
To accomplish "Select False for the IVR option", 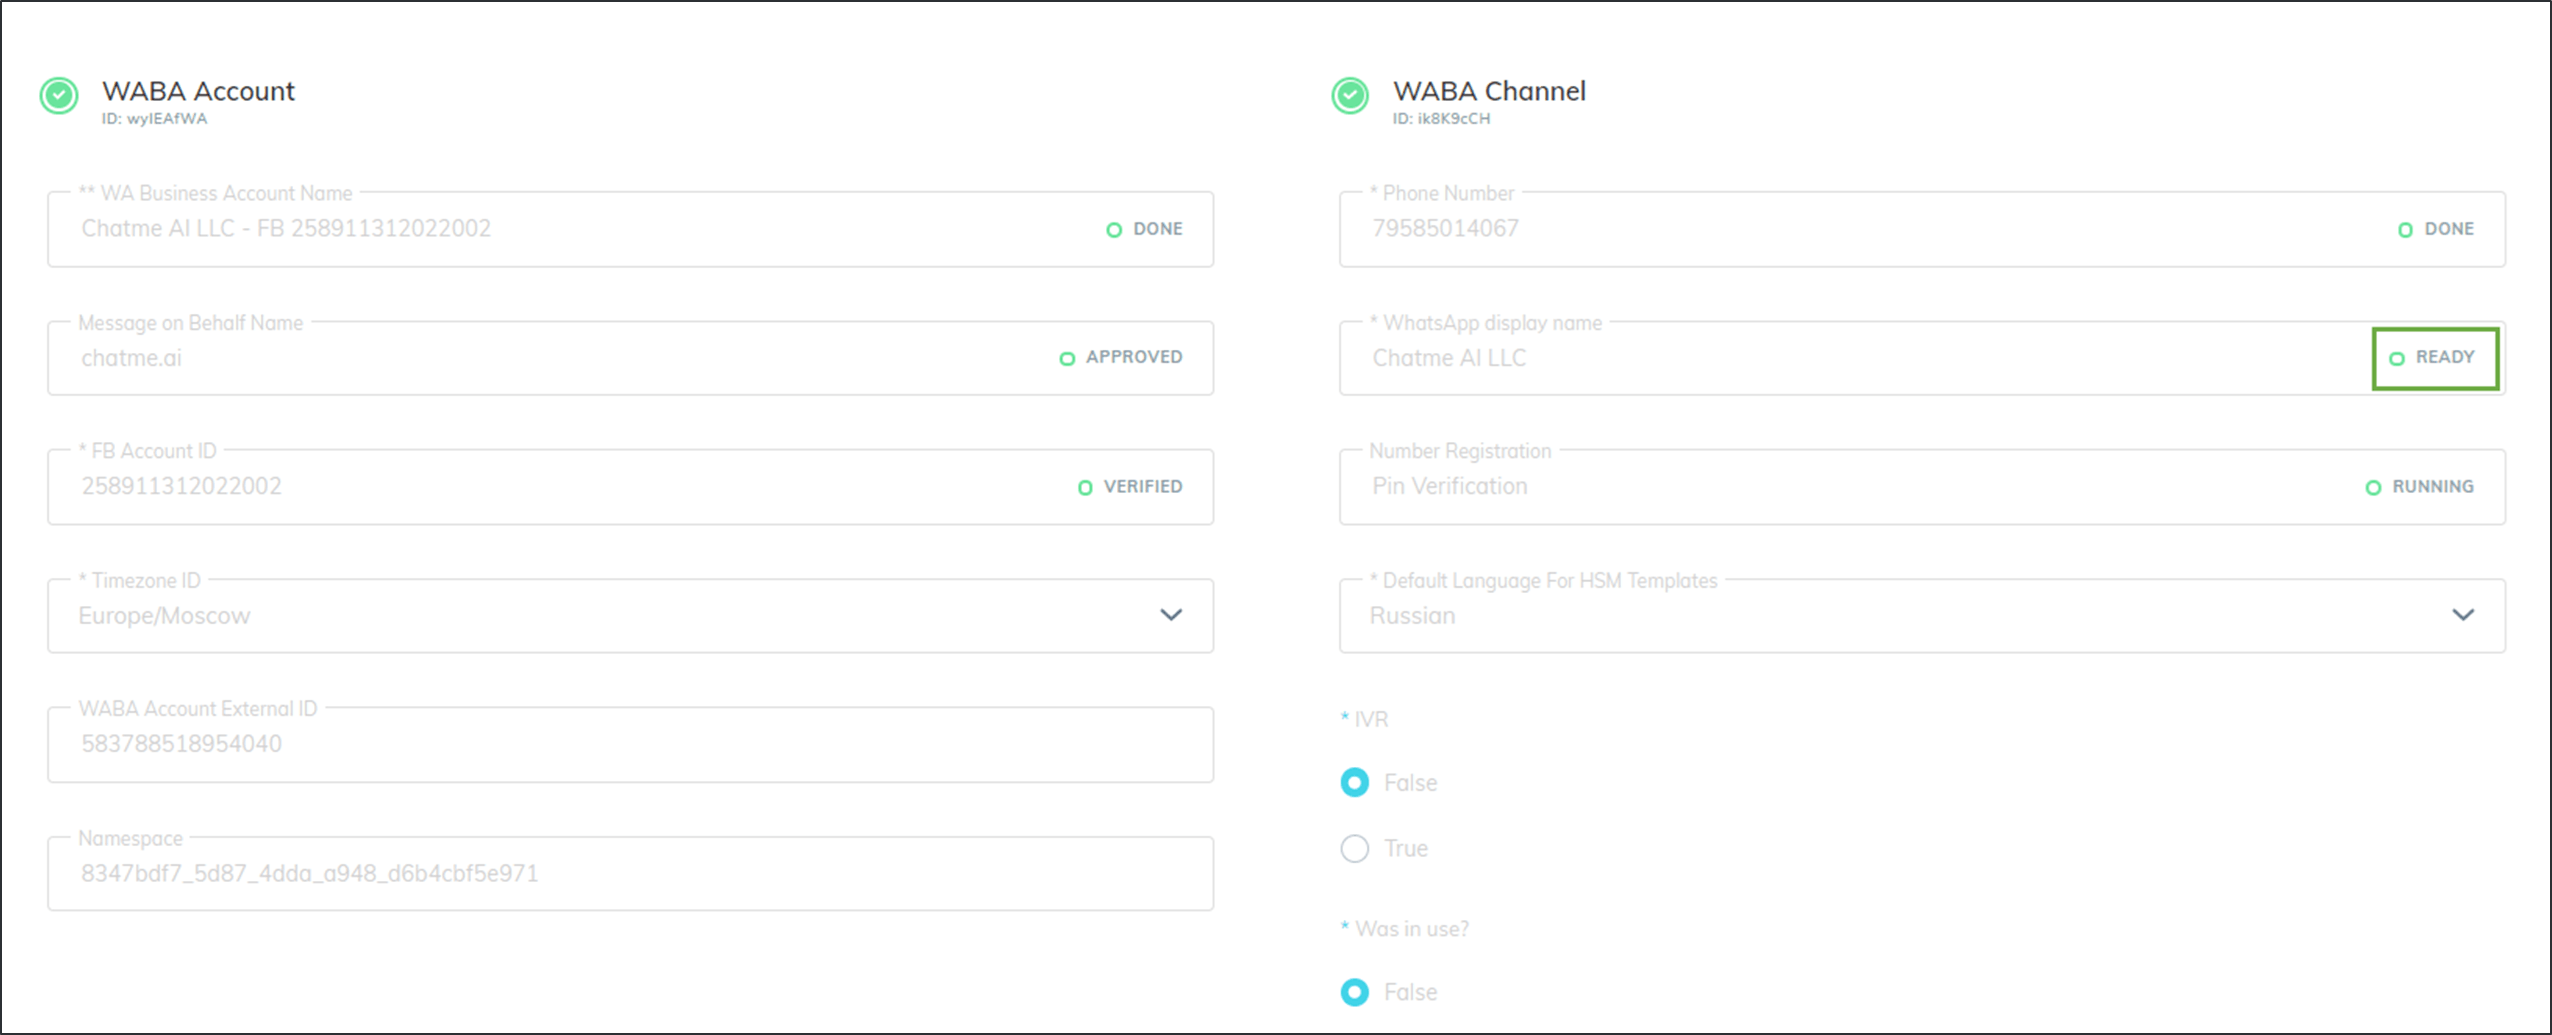I will pos(1355,782).
